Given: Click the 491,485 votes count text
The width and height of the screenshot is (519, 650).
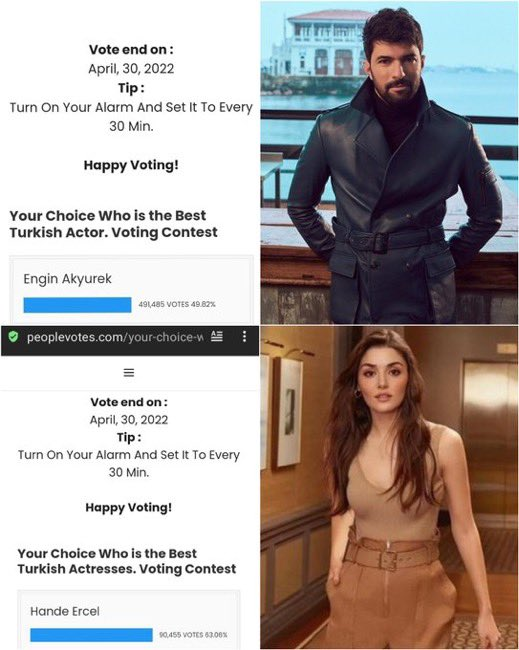Looking at the screenshot, I should (177, 304).
